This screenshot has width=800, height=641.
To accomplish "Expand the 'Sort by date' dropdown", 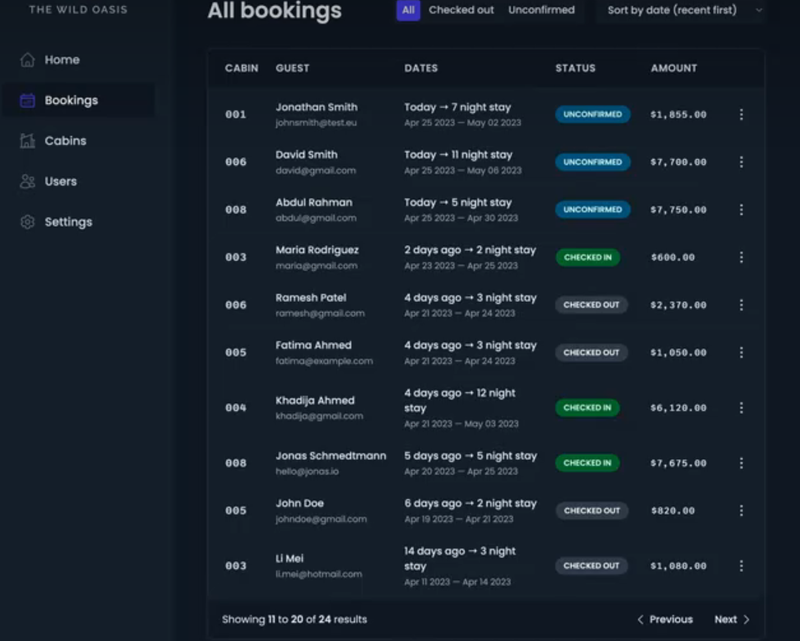I will coord(684,10).
